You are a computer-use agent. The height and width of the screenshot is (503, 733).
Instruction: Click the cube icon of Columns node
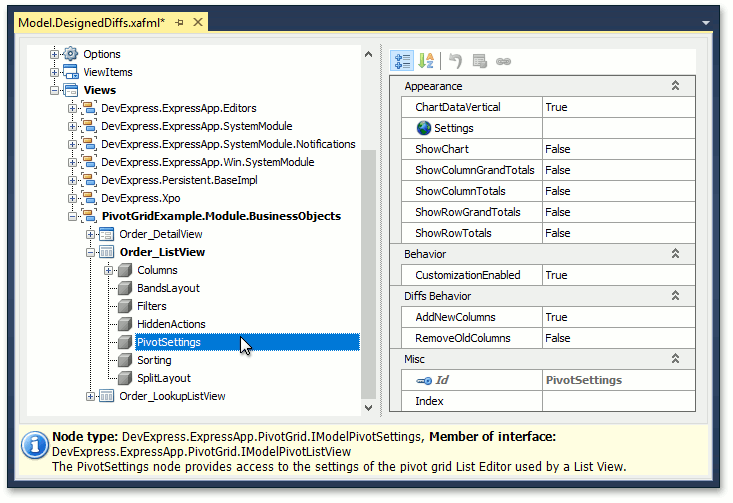pos(124,270)
